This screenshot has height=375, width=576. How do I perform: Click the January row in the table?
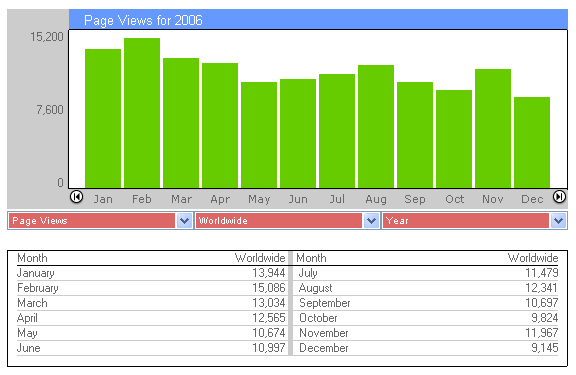(151, 273)
